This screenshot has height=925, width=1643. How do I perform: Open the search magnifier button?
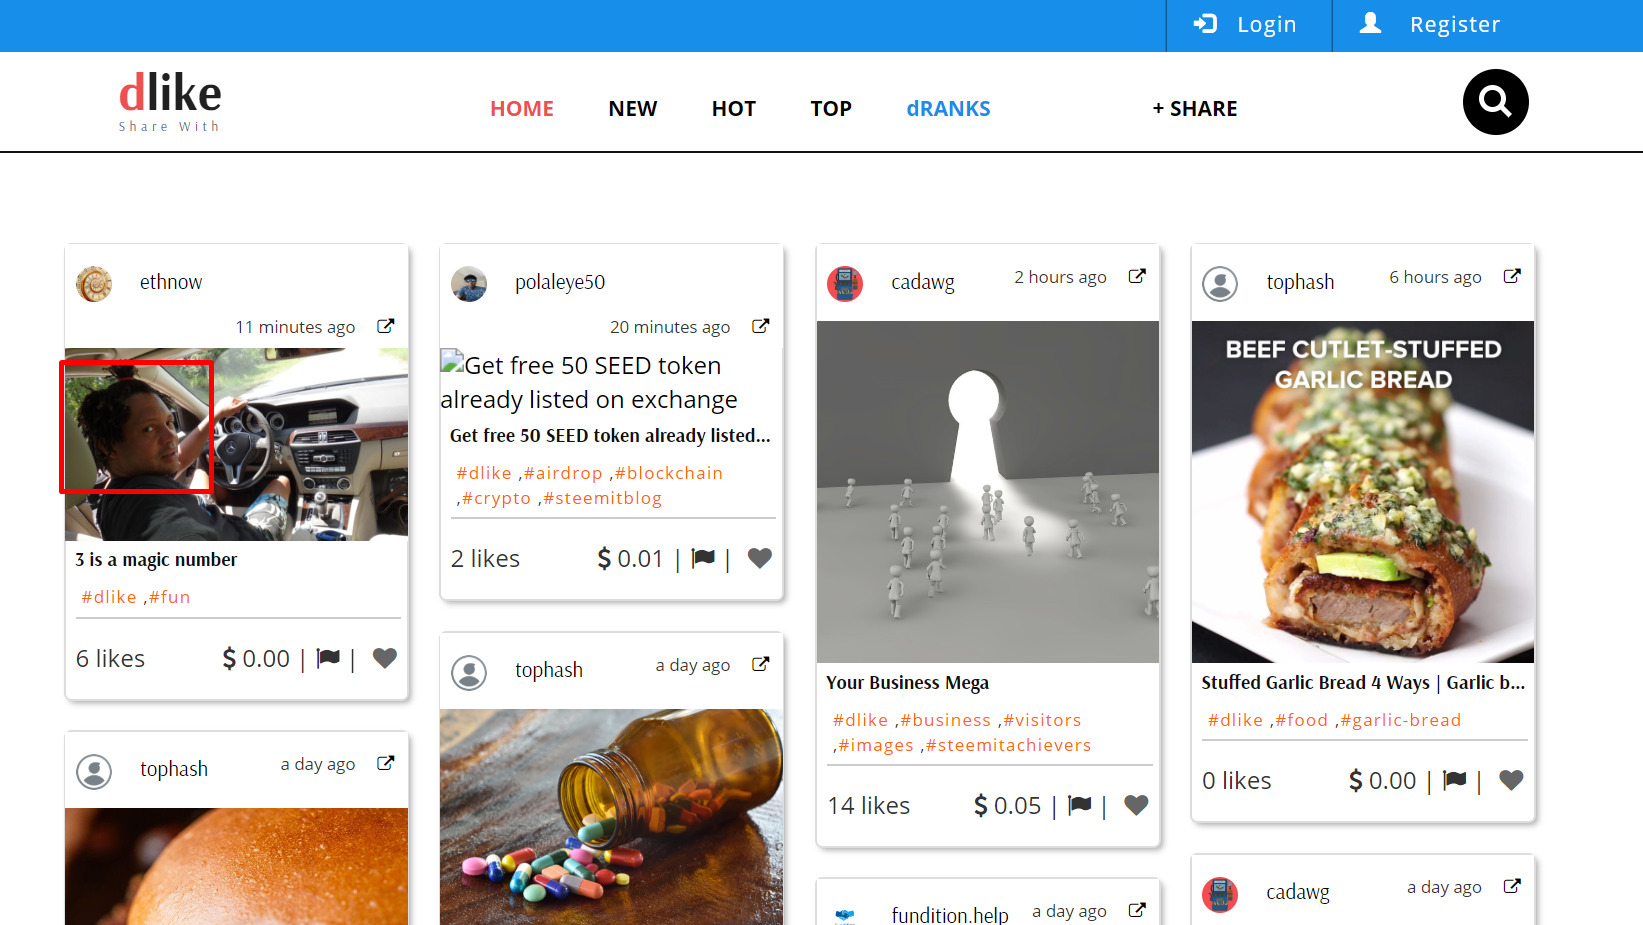pyautogui.click(x=1495, y=102)
